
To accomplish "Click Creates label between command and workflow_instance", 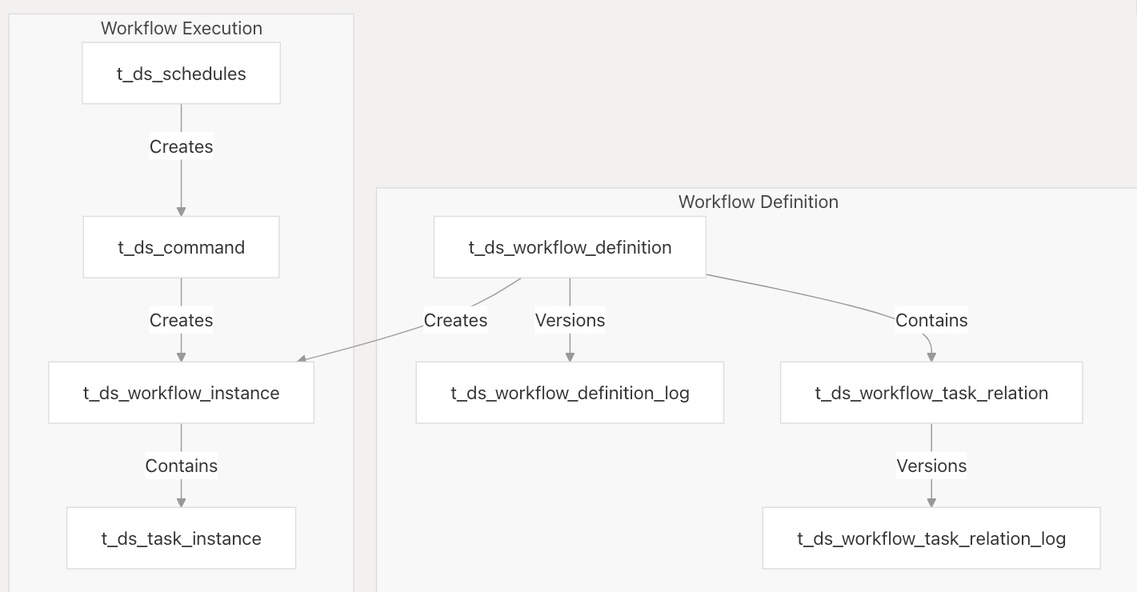I will click(181, 320).
